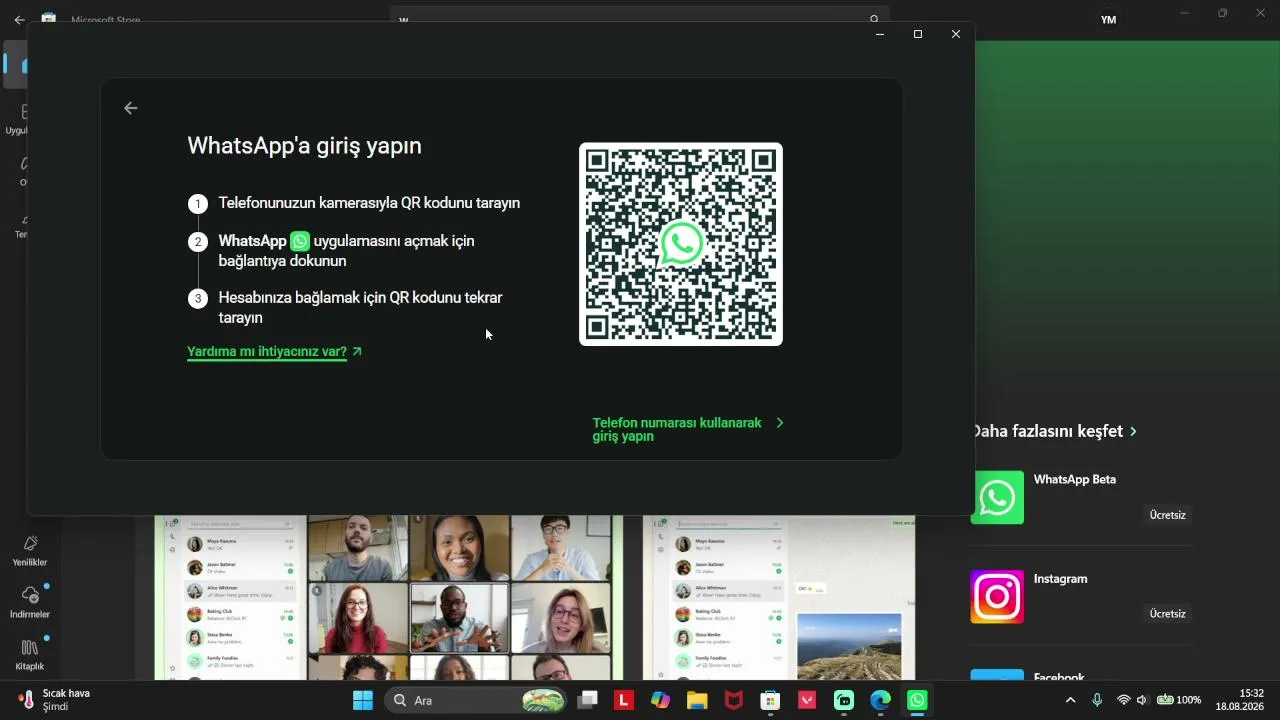
Task: Launch the red L app on the taskbar
Action: coord(624,700)
